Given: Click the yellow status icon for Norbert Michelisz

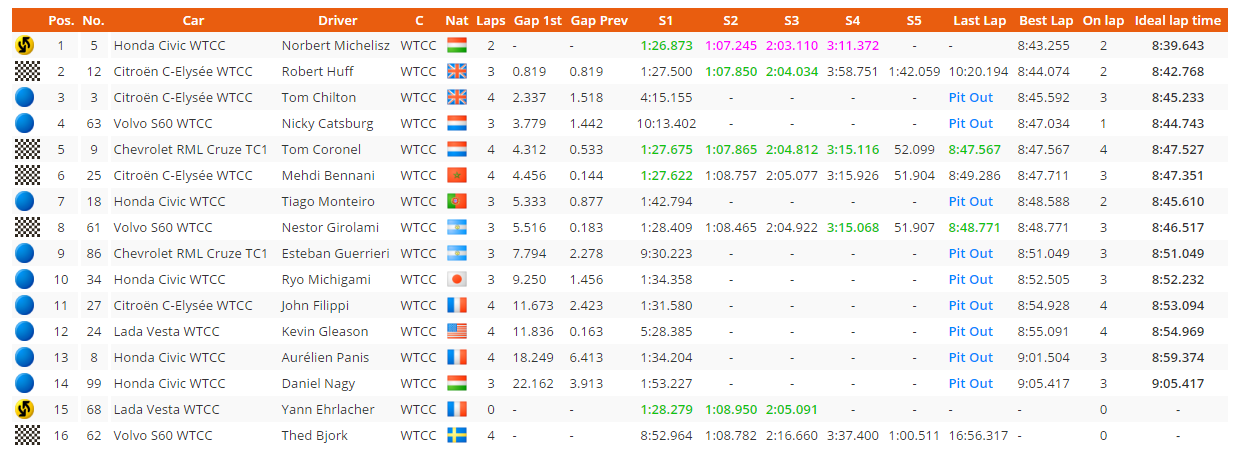Looking at the screenshot, I should pyautogui.click(x=25, y=46).
